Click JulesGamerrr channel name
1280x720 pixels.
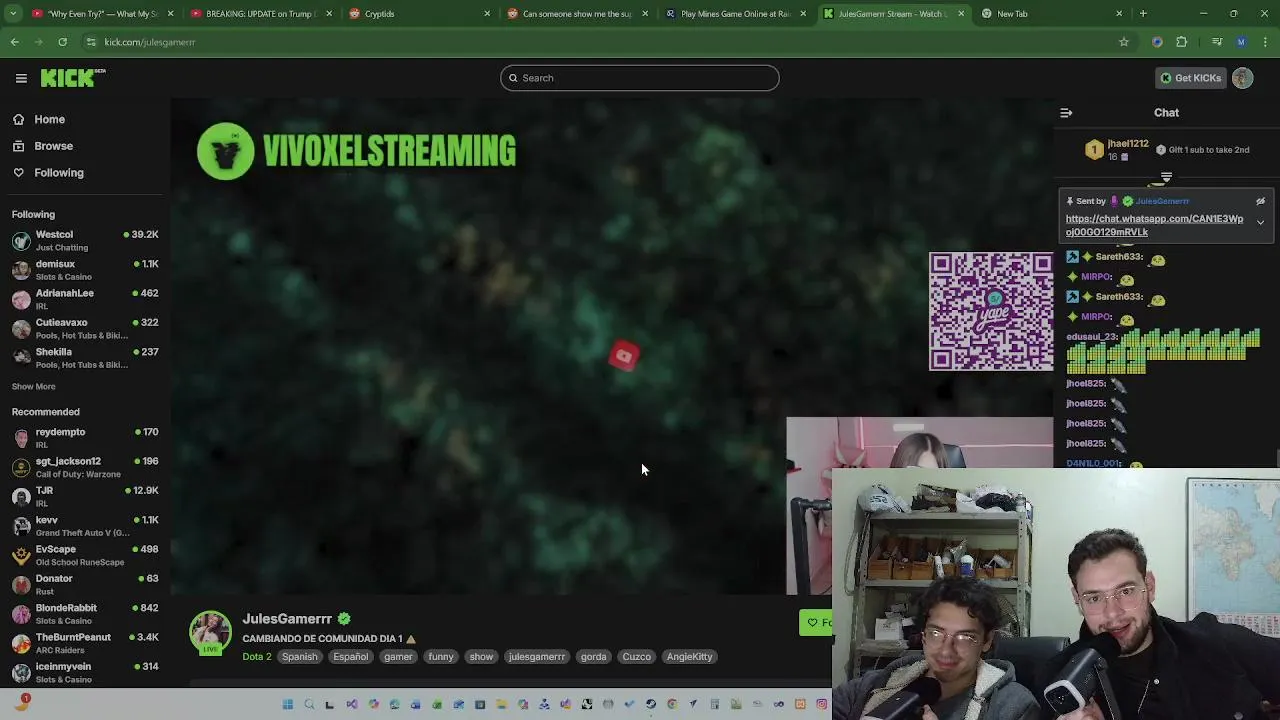coord(287,619)
